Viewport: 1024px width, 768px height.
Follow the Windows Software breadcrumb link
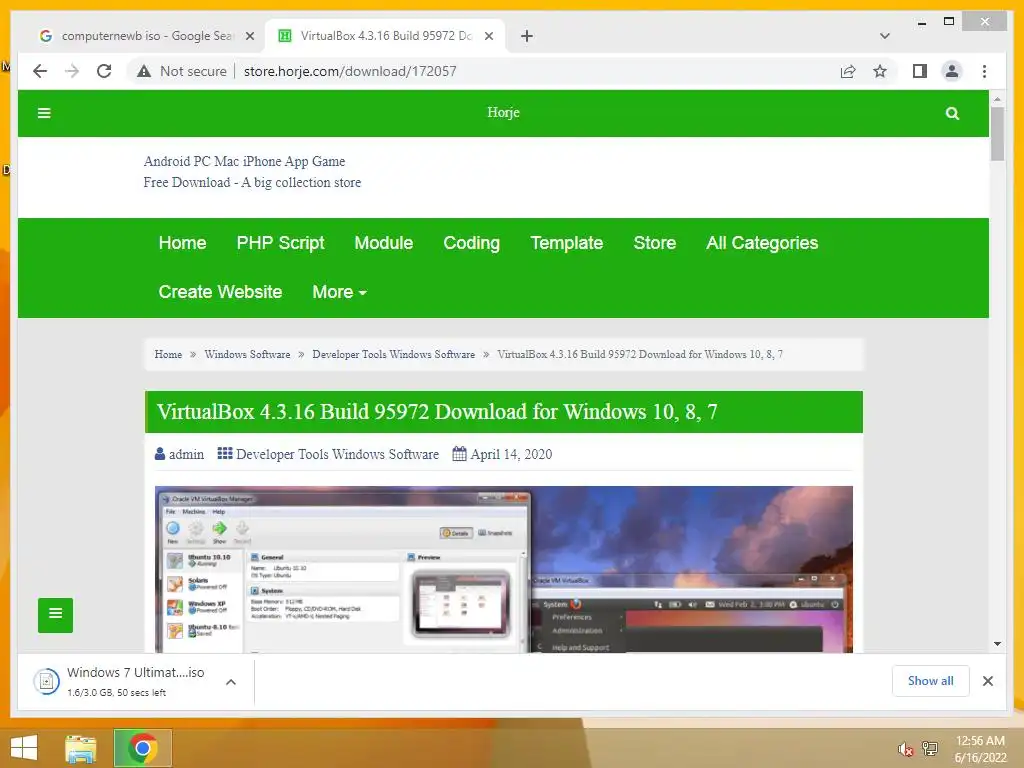coord(248,354)
